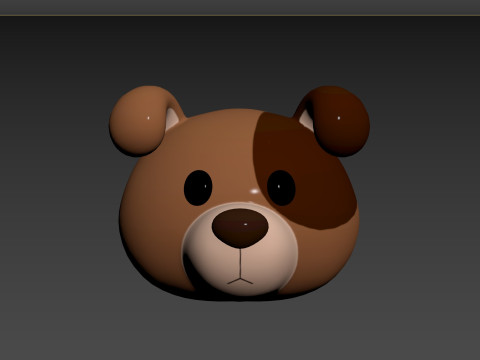
Task: Select the bear's dark brown nose
Action: pyautogui.click(x=240, y=228)
